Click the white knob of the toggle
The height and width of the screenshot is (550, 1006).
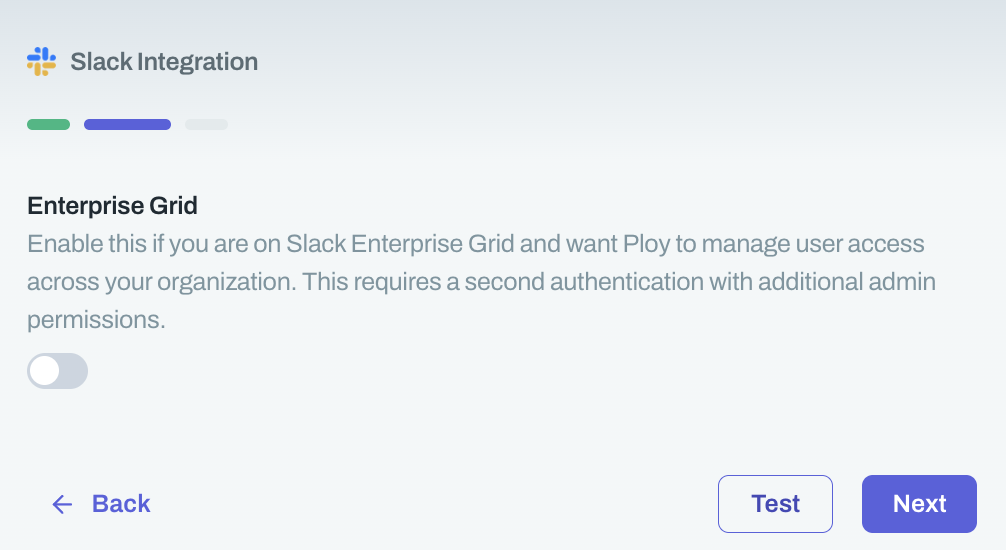point(45,371)
